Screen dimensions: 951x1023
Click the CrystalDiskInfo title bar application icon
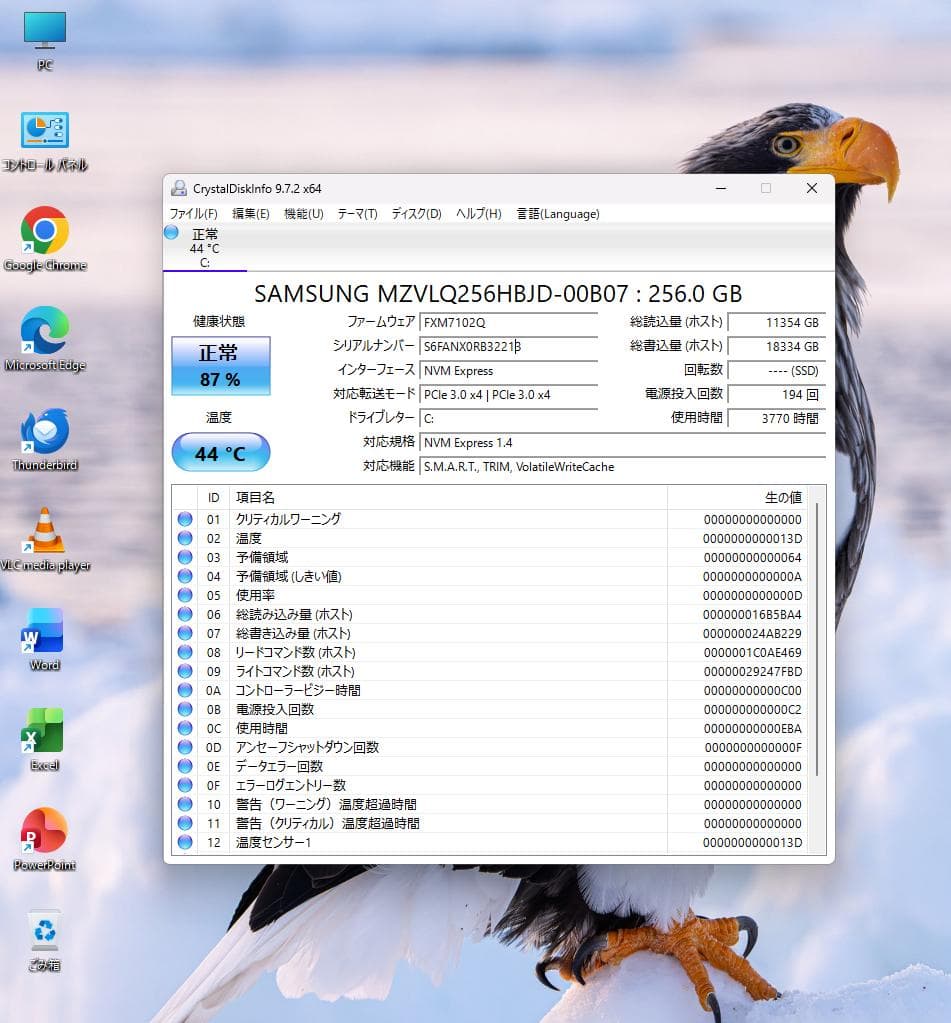click(180, 188)
